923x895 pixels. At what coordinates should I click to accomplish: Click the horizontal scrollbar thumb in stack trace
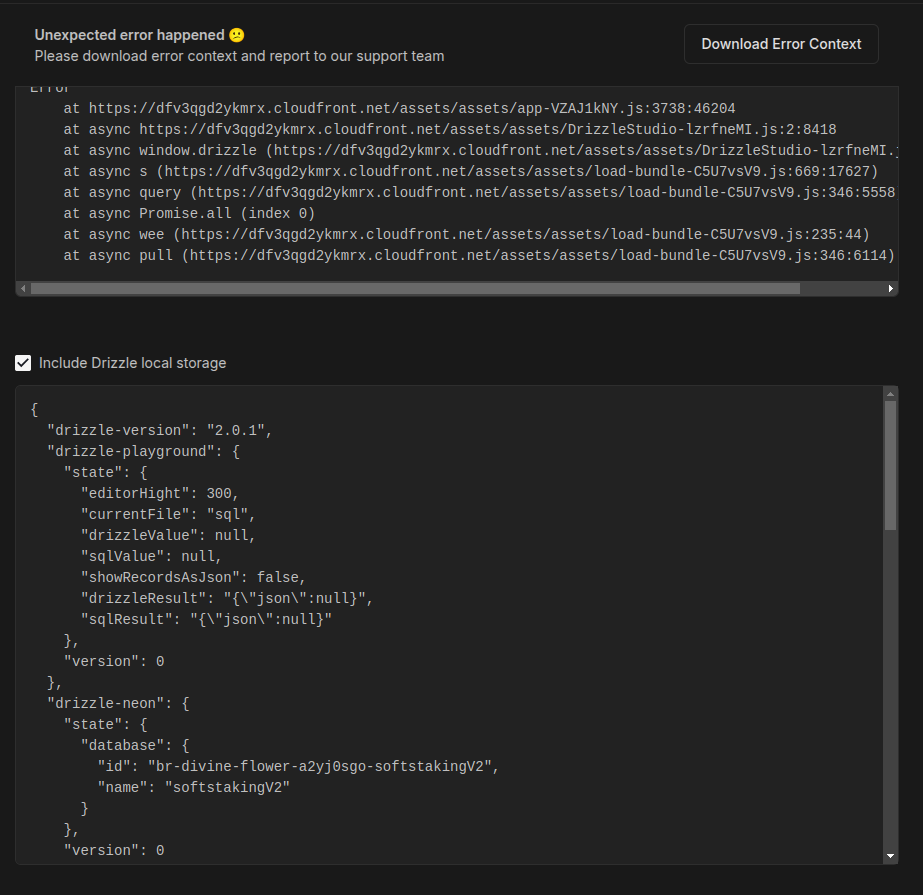[x=415, y=289]
